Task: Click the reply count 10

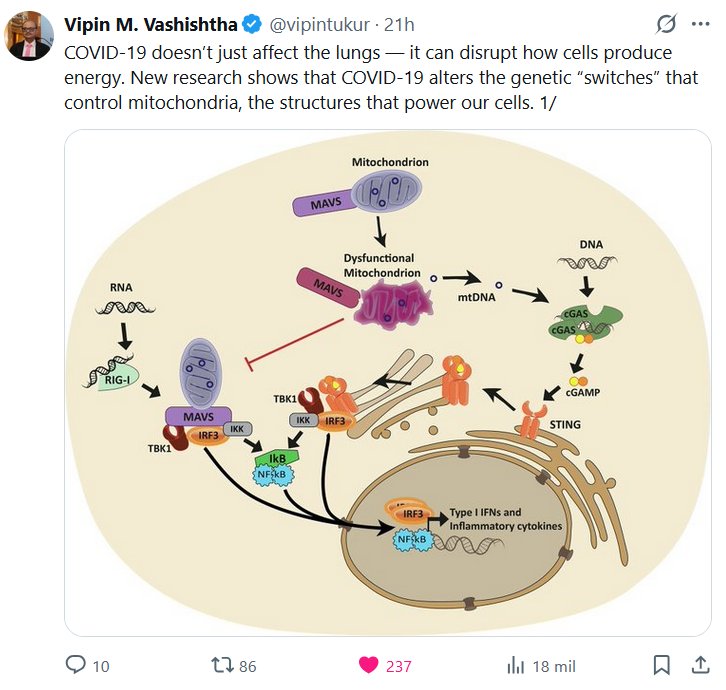Action: tap(101, 666)
